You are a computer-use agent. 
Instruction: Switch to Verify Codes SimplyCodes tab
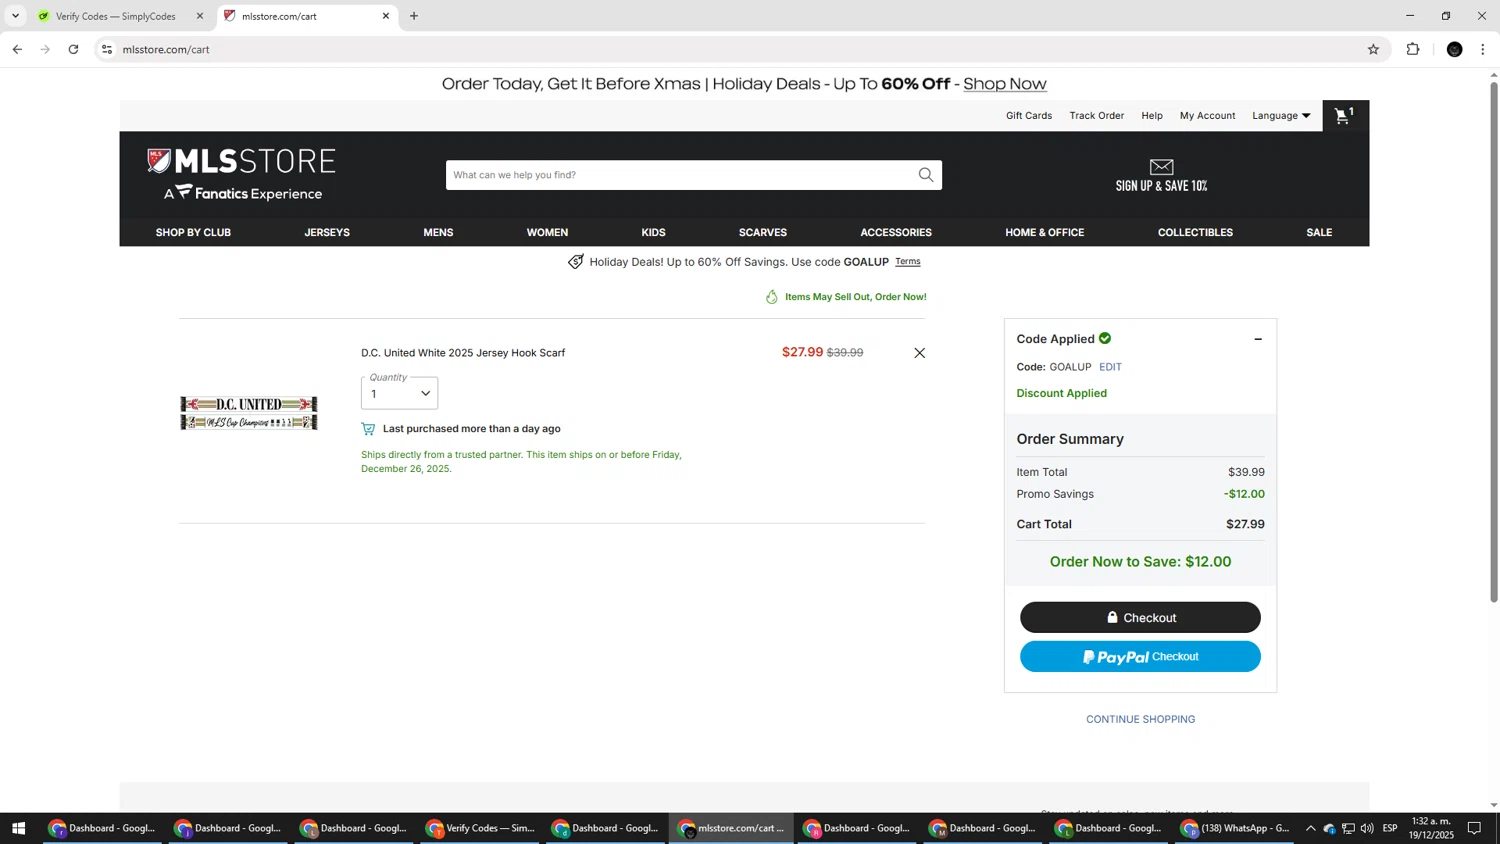(115, 16)
